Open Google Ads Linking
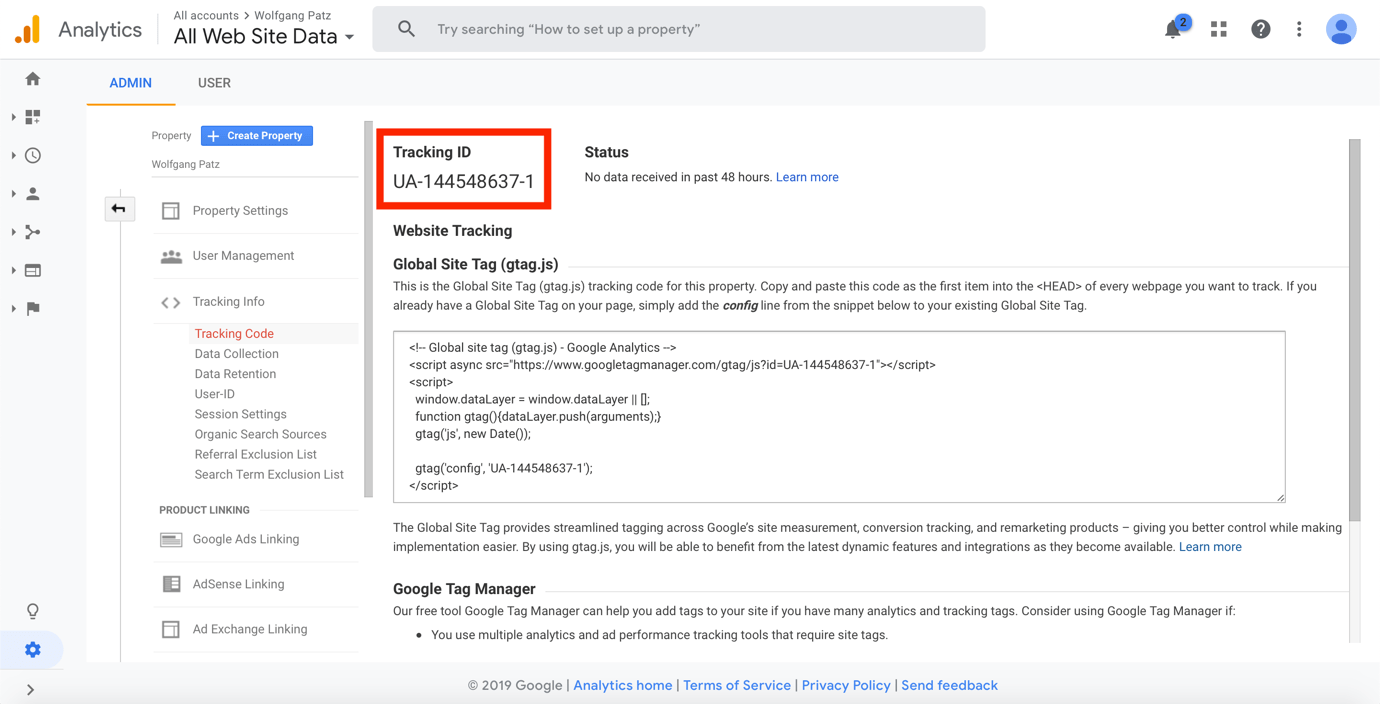 (246, 540)
